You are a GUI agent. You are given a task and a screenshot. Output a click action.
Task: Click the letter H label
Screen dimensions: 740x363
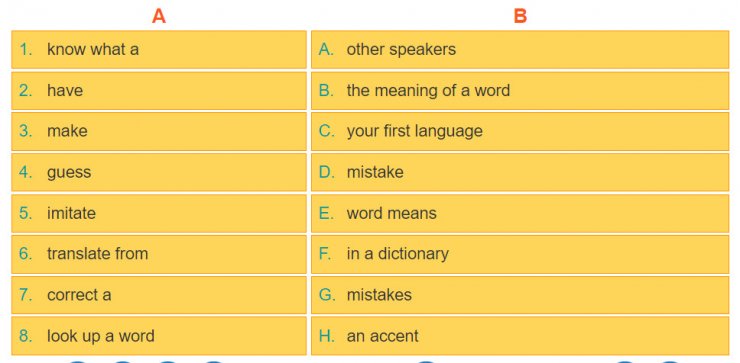[327, 336]
